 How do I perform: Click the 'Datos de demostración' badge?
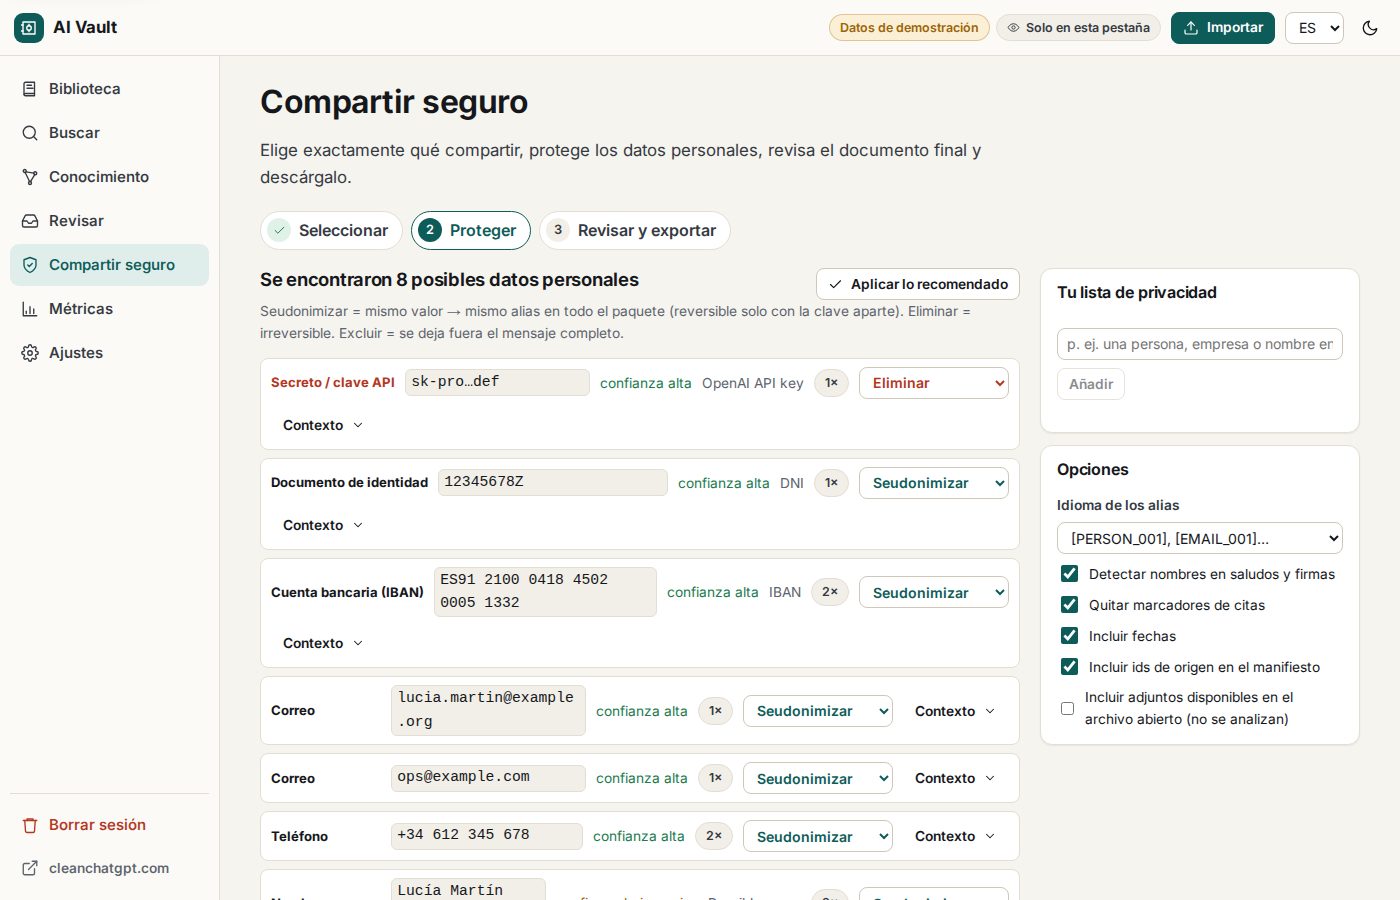(x=909, y=28)
